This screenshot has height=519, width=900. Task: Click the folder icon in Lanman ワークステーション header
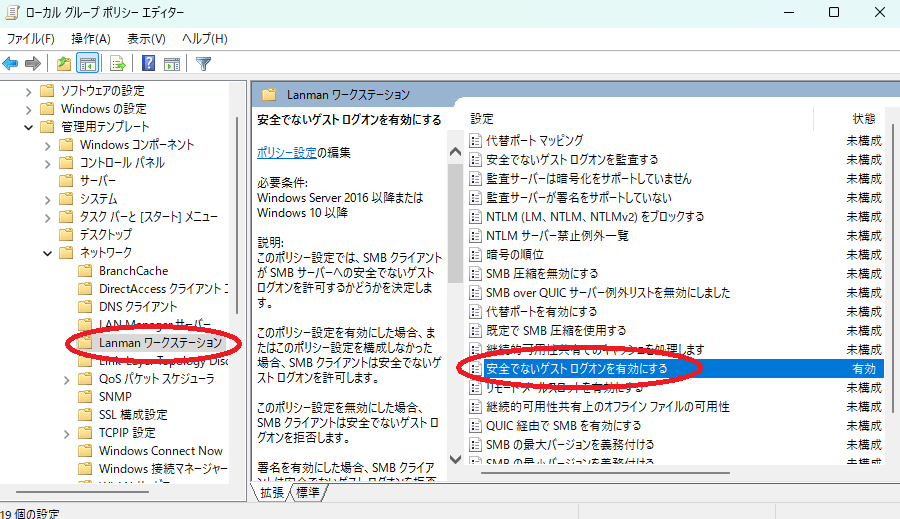pos(269,95)
